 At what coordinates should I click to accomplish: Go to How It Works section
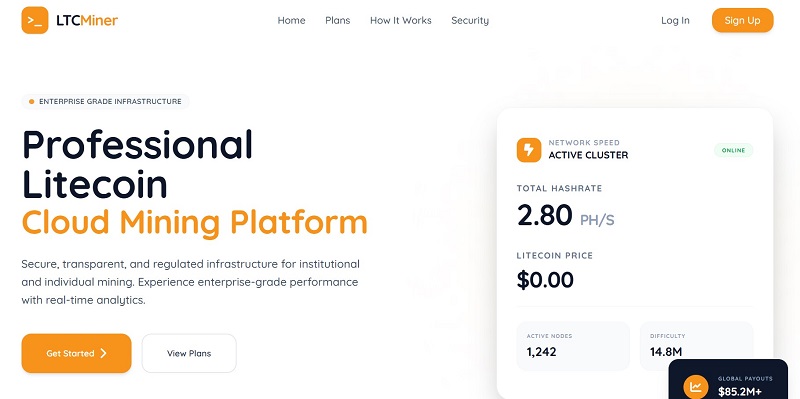point(401,20)
